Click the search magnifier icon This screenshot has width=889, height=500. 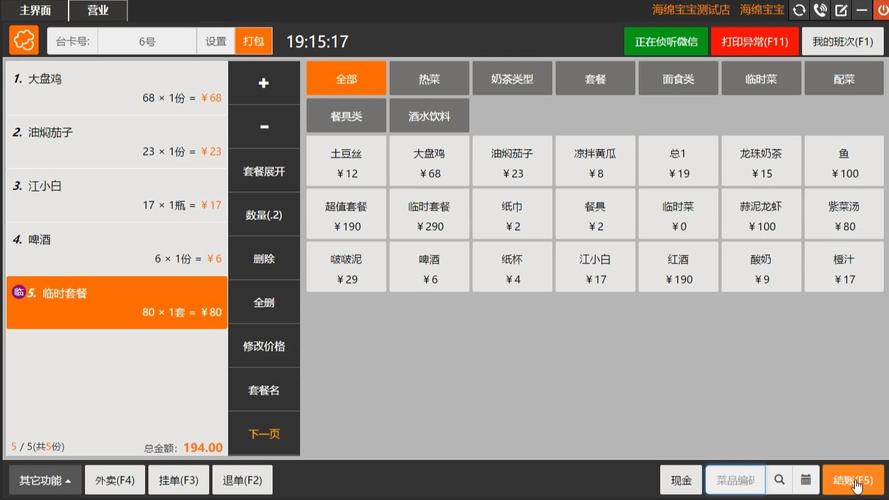click(x=780, y=480)
